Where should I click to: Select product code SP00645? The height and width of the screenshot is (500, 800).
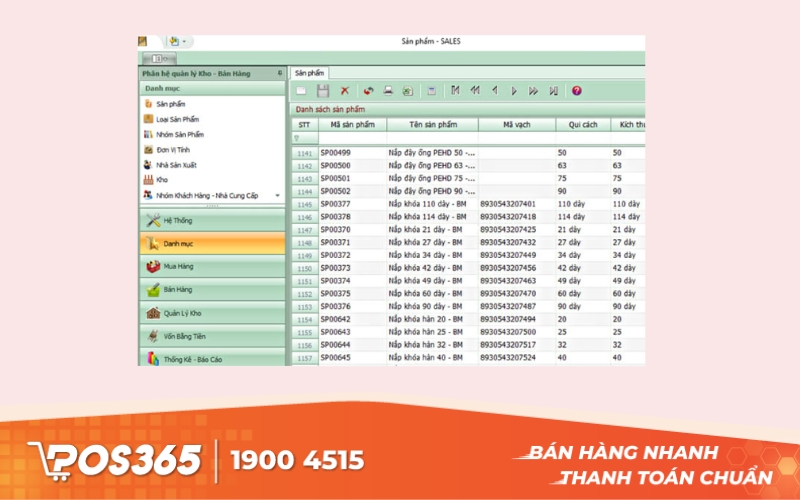[335, 358]
